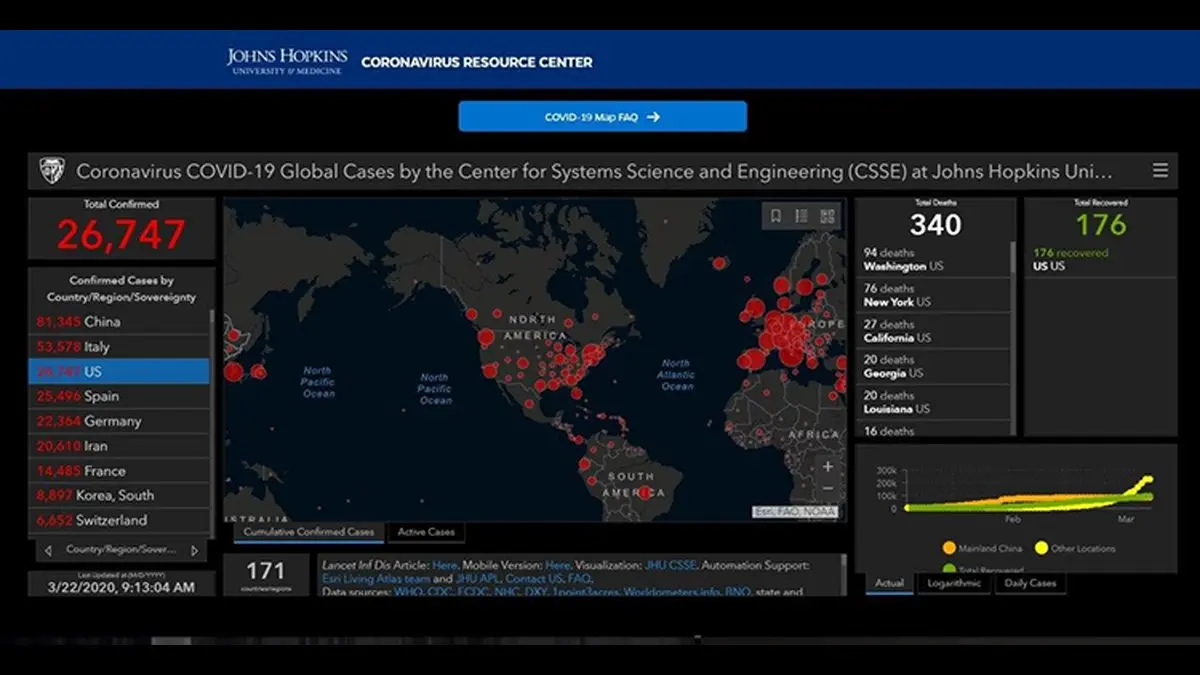Screen dimensions: 1200x675
Task: Click the Johns Hopkins University & Medicine logo
Action: tap(287, 61)
